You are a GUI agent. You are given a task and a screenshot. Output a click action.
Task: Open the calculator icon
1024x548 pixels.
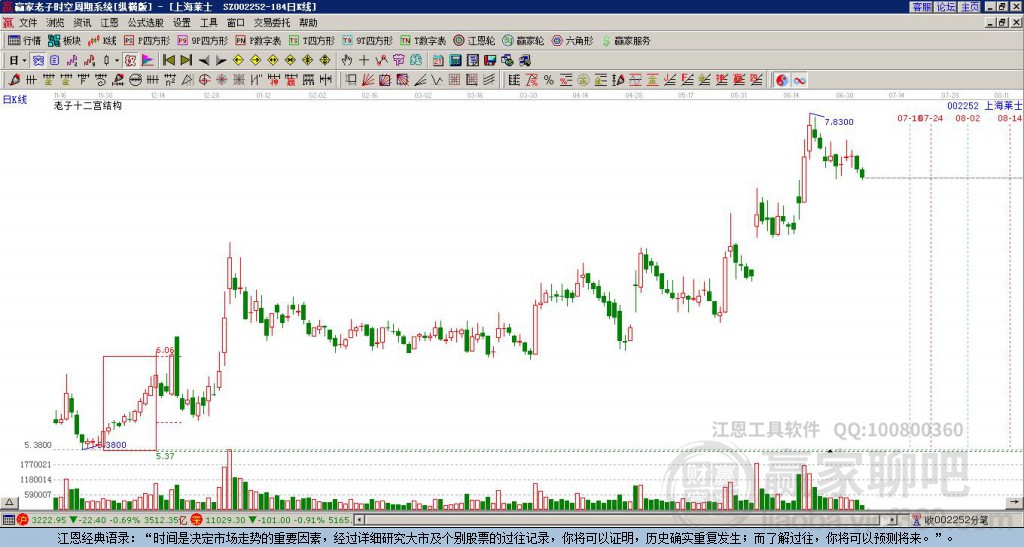(455, 61)
